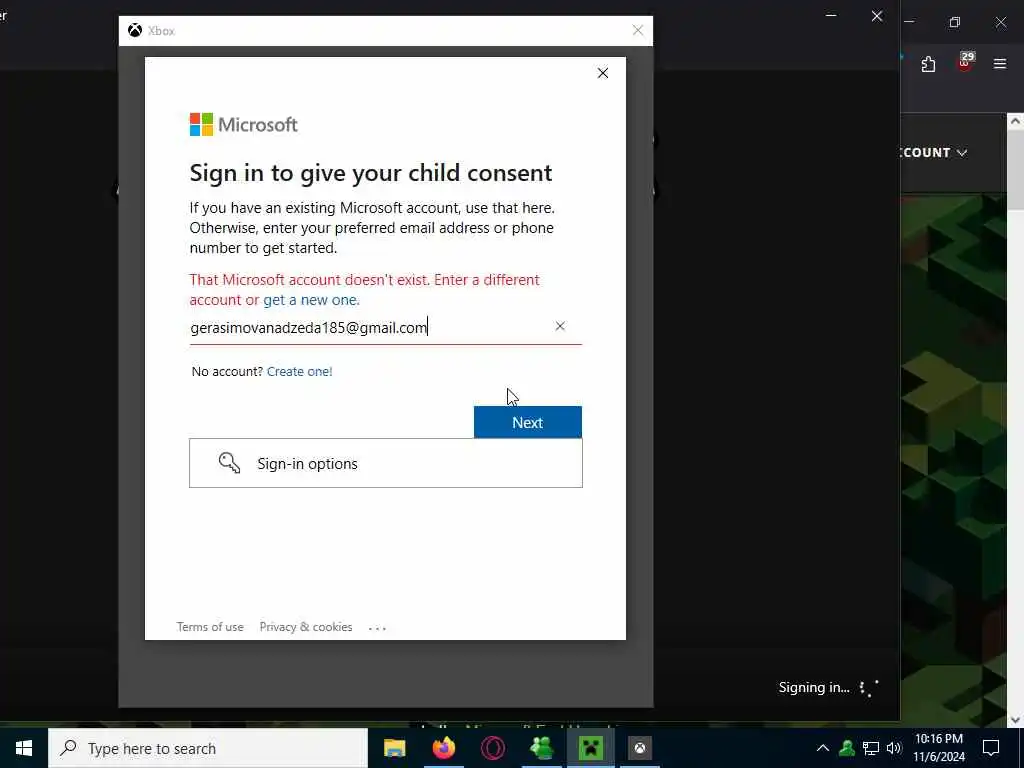Screen dimensions: 1024x768
Task: Open the volume tray icon
Action: point(893,748)
